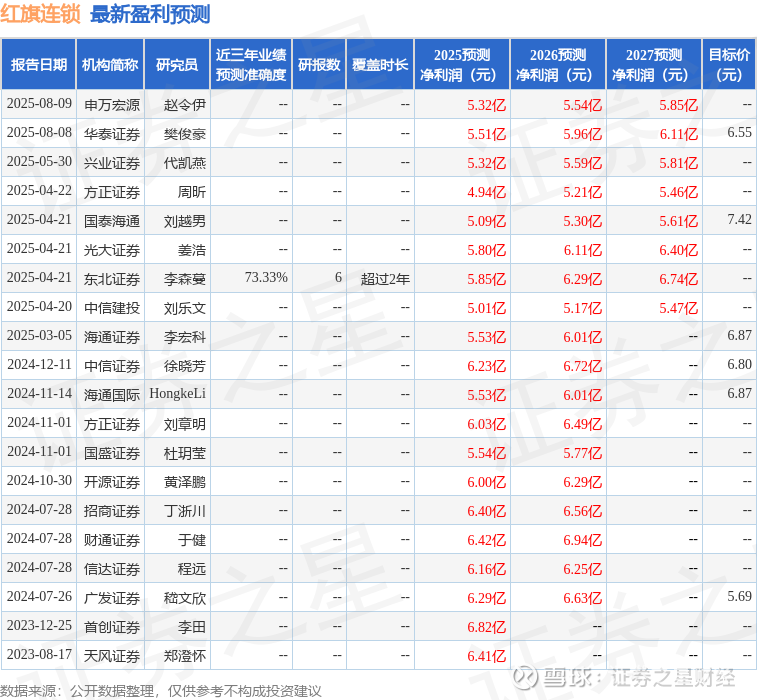Select the 光大证券 institution cell
757x700 pixels.
pos(112,250)
